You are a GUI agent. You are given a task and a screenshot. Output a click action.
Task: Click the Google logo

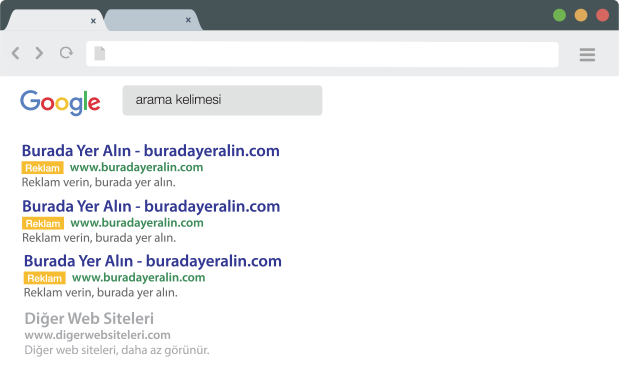click(x=60, y=102)
